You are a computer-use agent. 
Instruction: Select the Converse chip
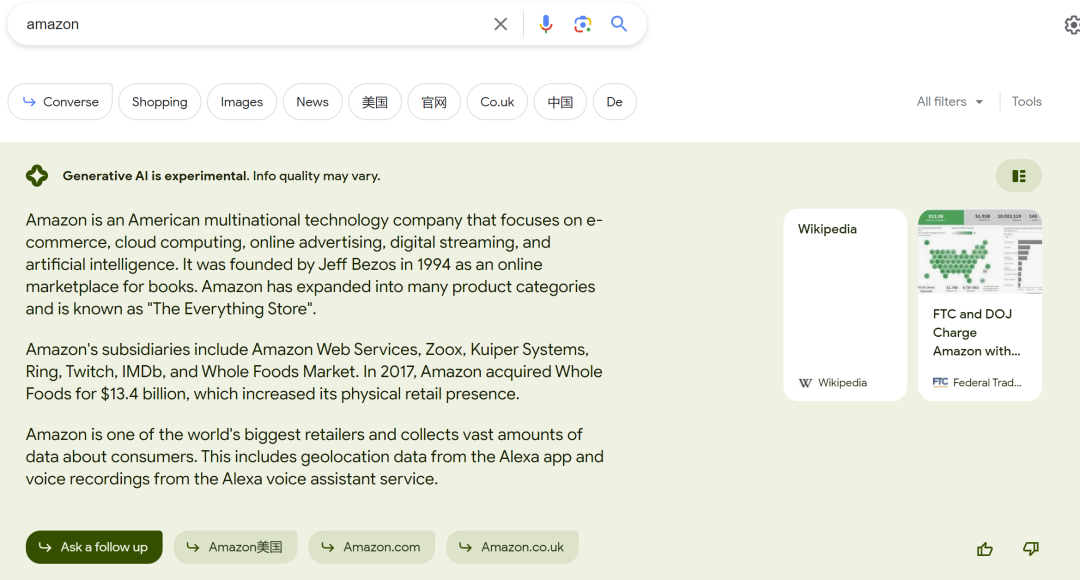pos(60,102)
